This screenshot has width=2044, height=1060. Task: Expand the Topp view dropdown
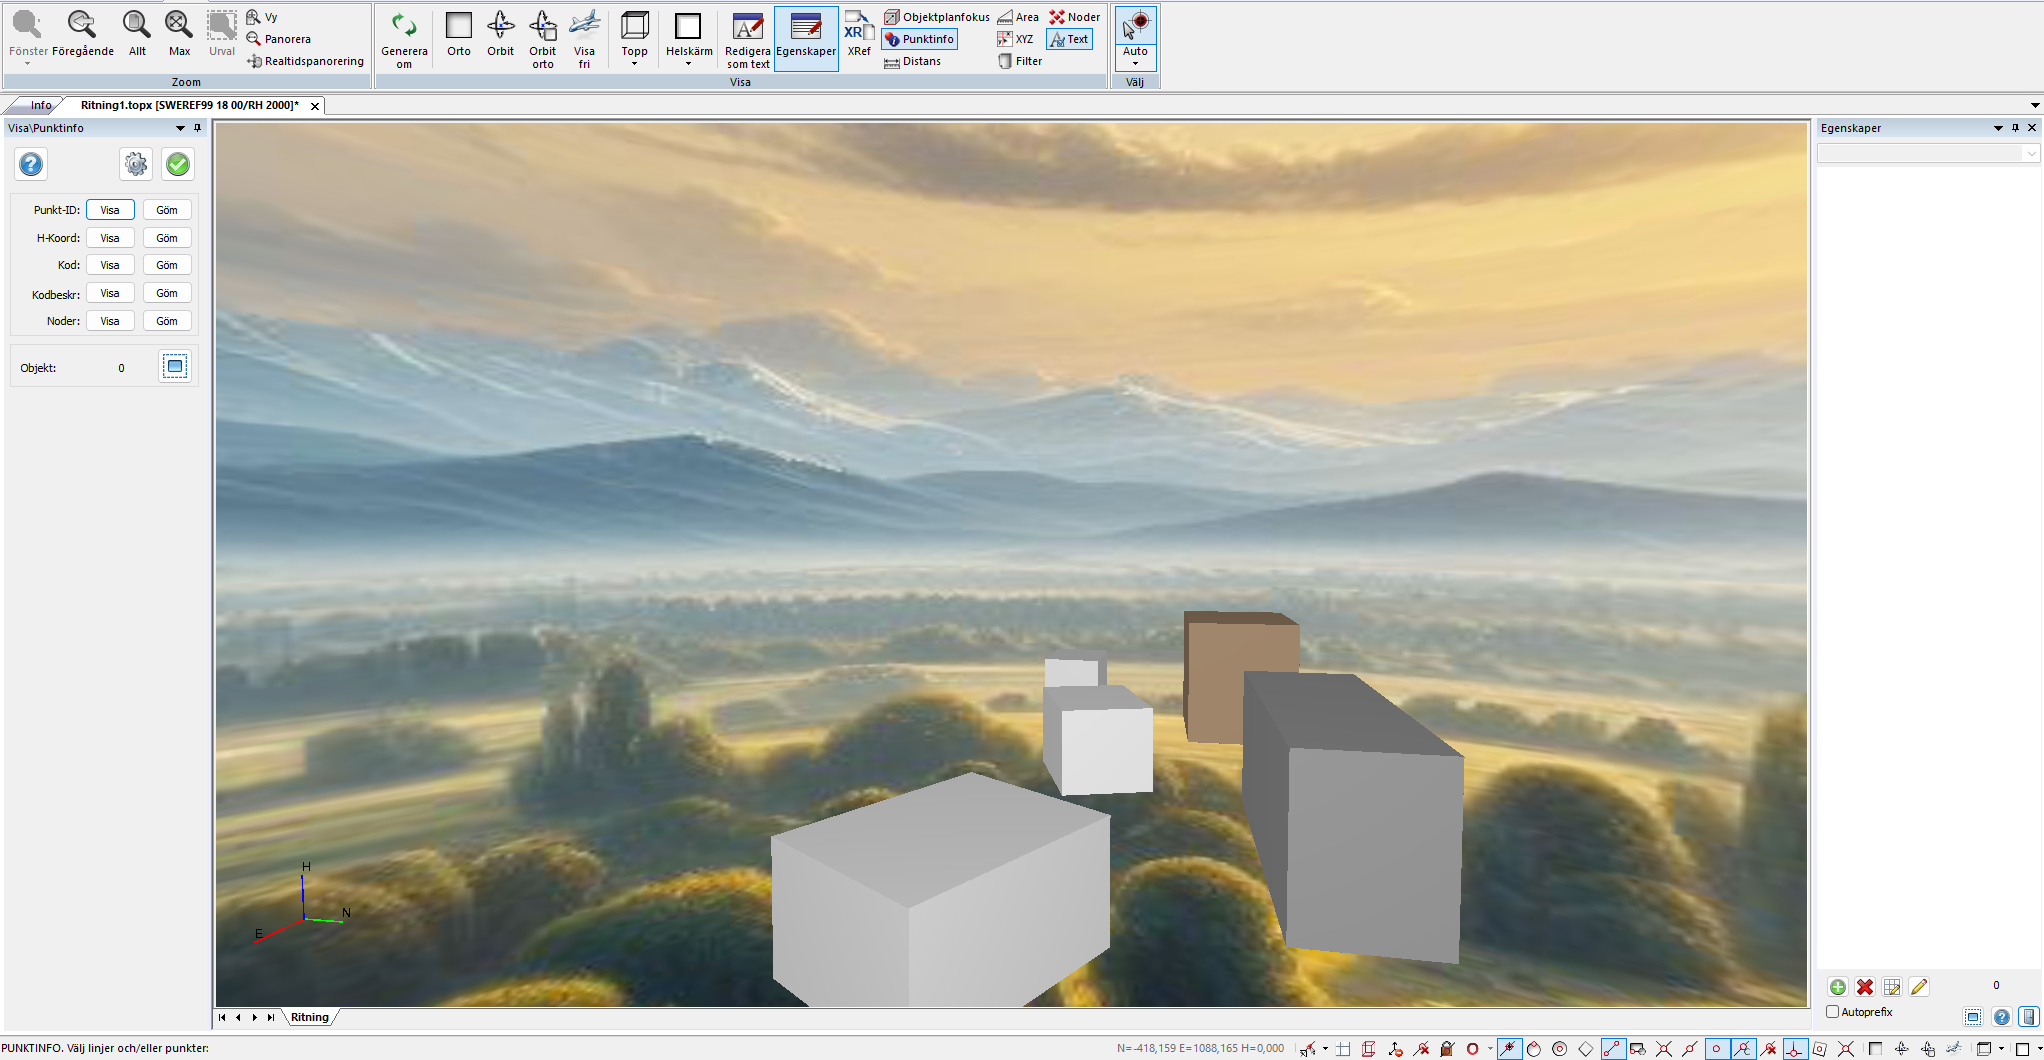[x=634, y=64]
